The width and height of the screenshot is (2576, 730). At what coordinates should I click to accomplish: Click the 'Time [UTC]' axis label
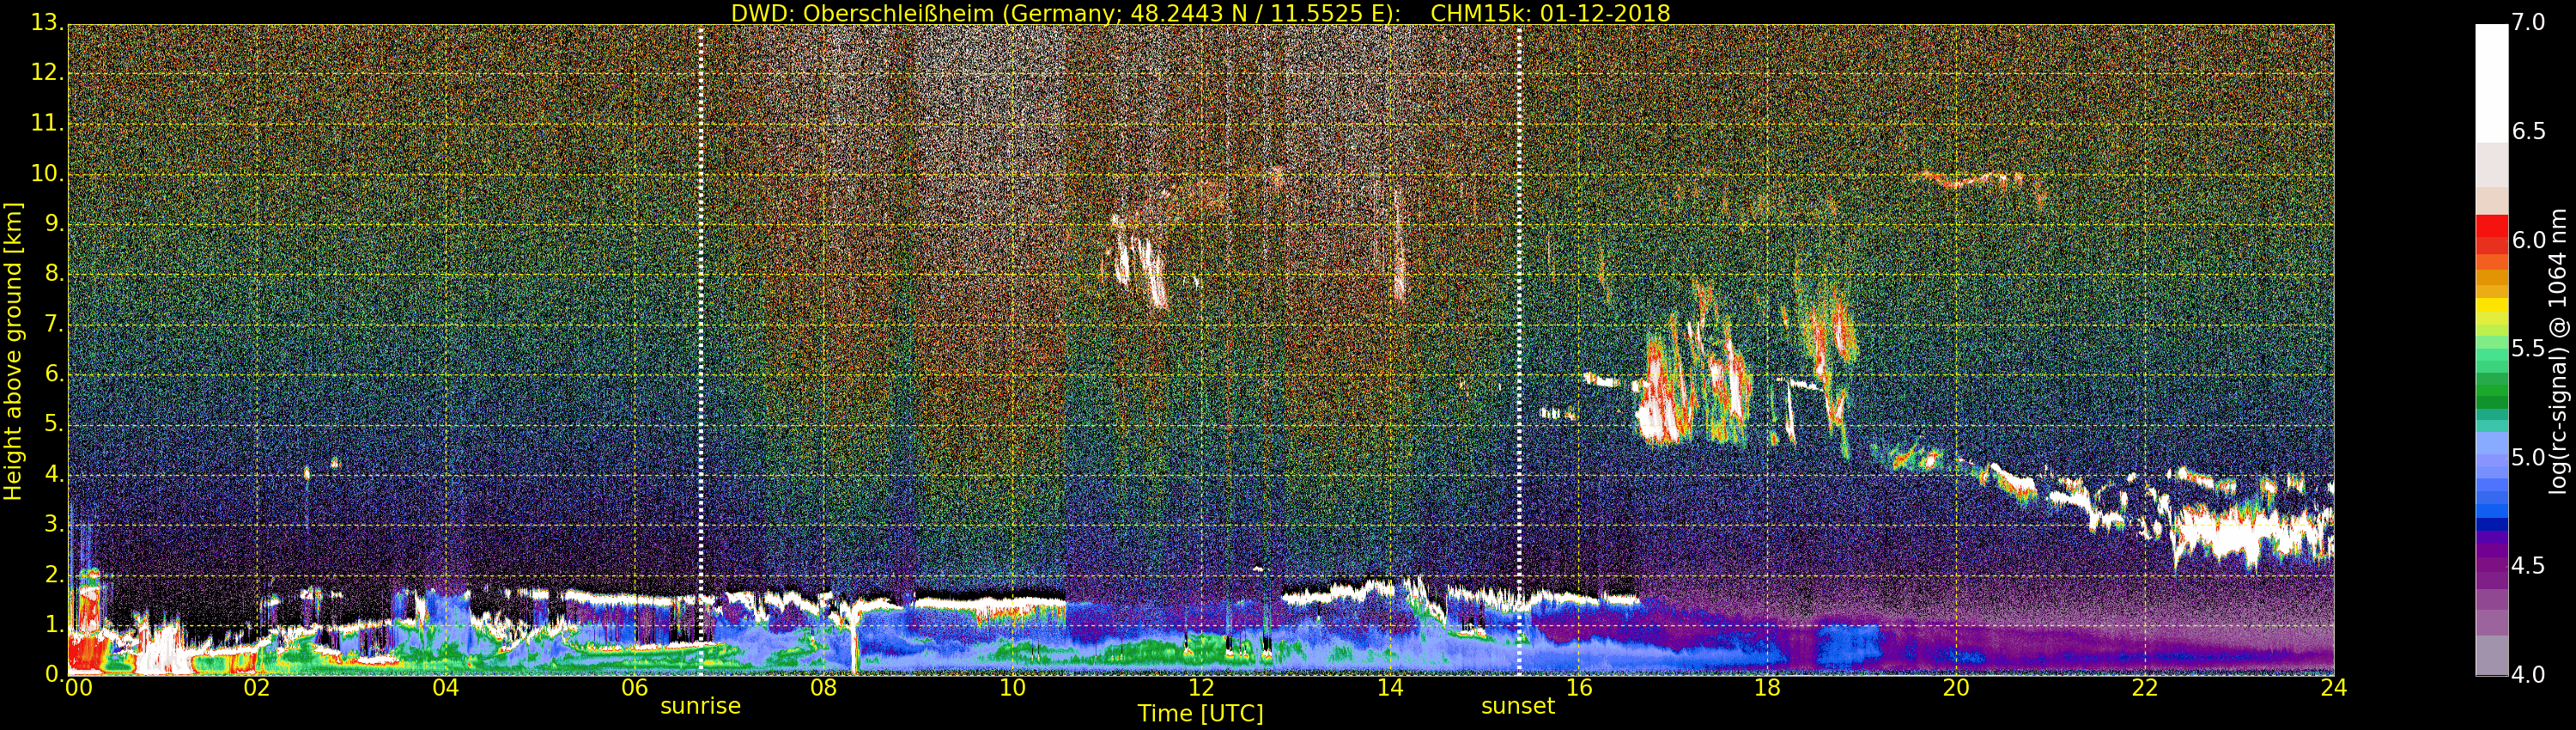tap(1200, 714)
